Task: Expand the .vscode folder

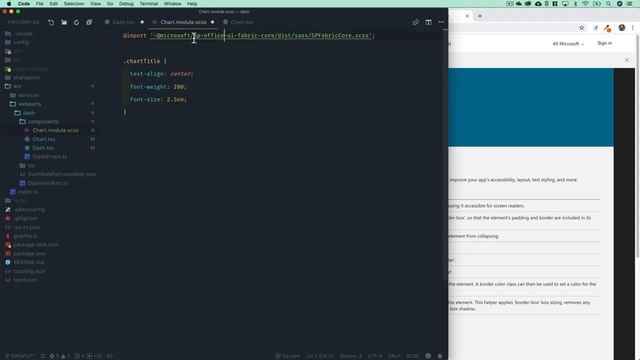Action: pos(49,33)
